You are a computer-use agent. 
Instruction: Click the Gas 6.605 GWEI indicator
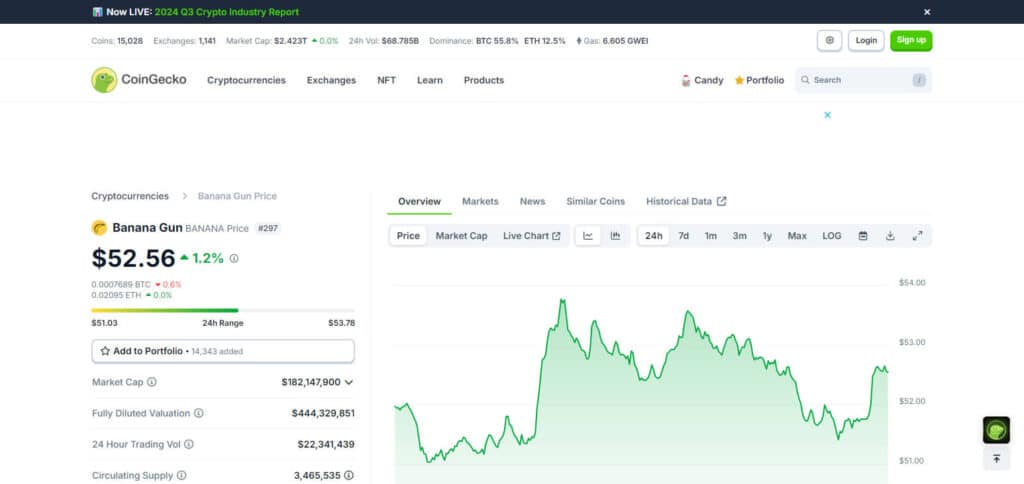pyautogui.click(x=612, y=40)
